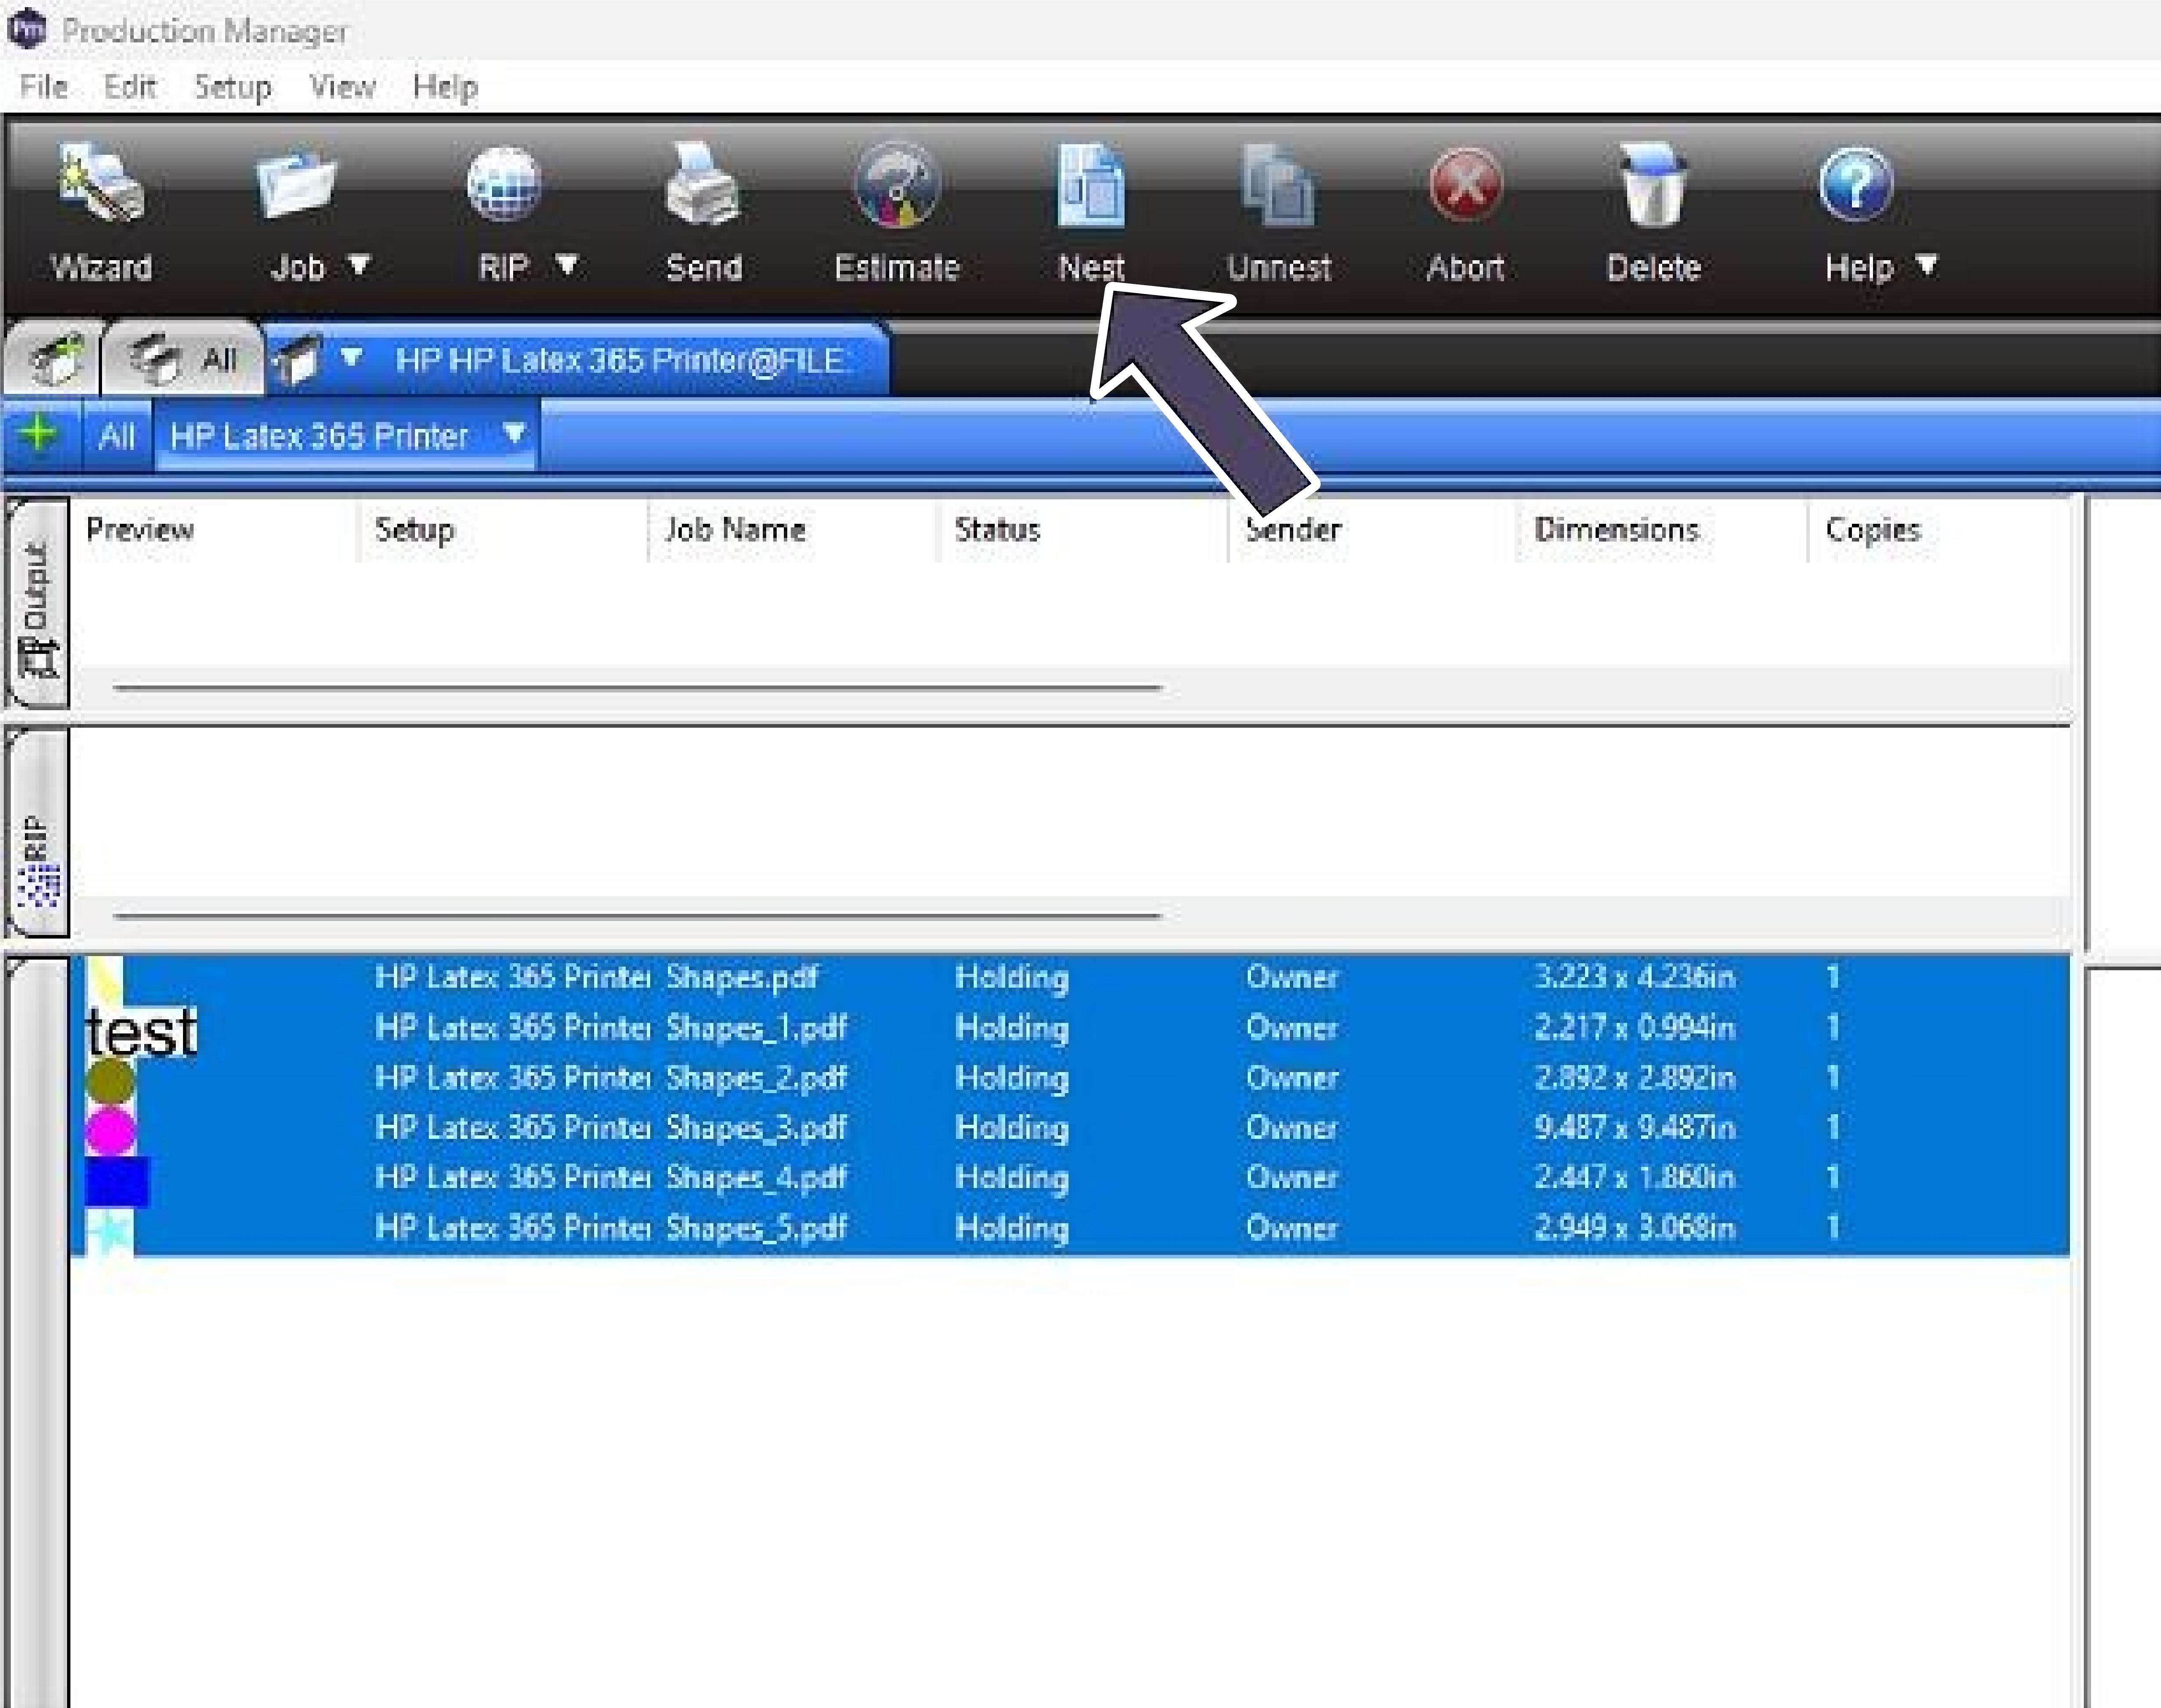Click Holding status of Shapes_4.pdf

(x=1011, y=1177)
